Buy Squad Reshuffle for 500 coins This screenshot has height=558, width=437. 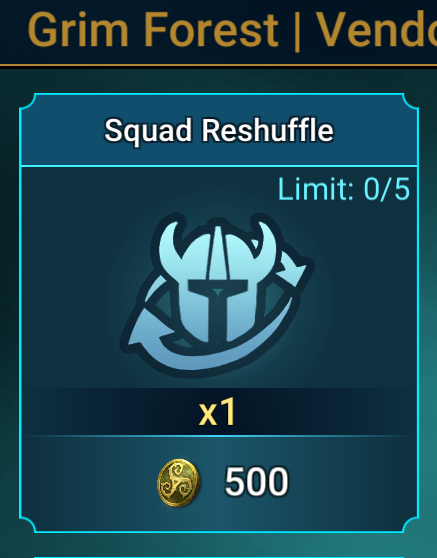click(x=223, y=483)
